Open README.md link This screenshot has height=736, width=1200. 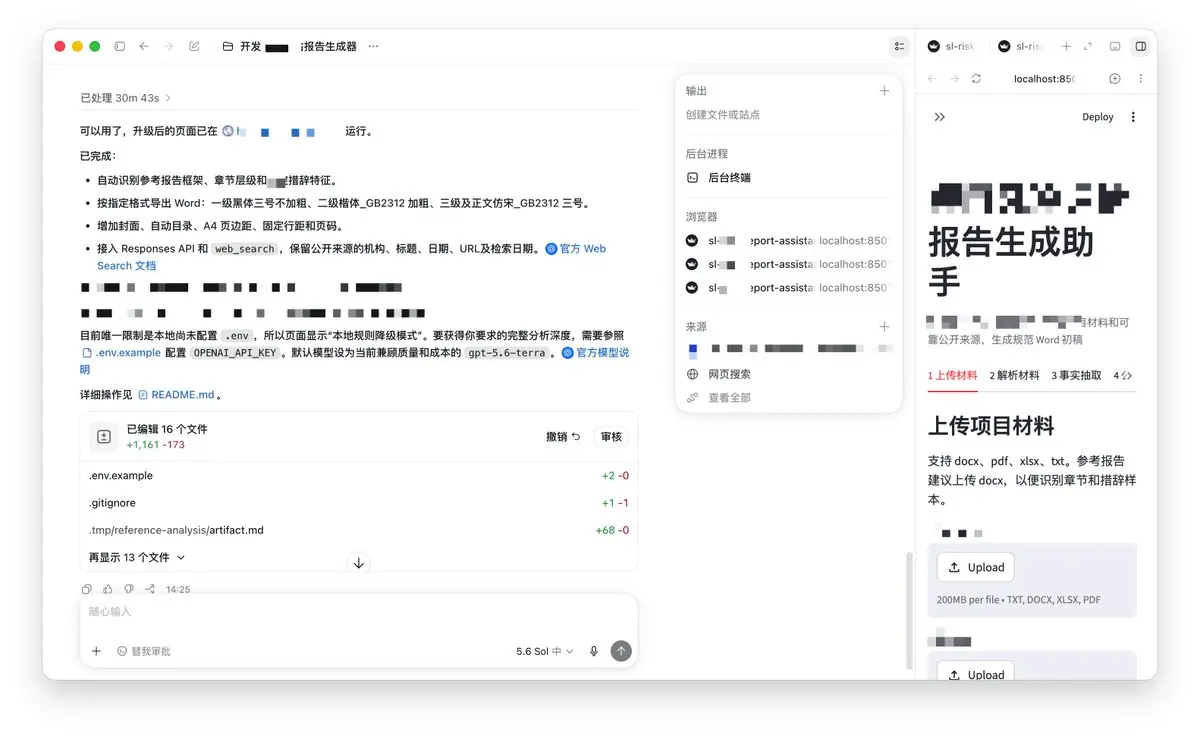pos(176,394)
